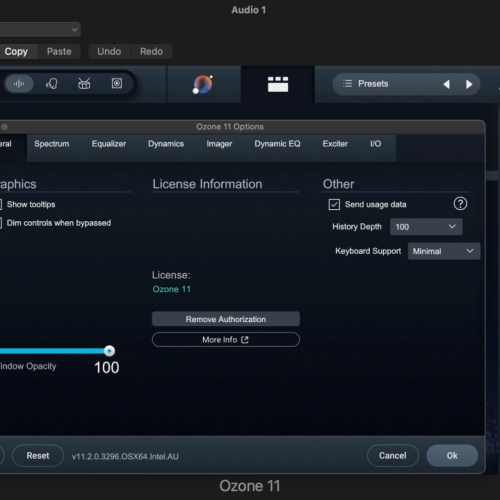500x500 pixels.
Task: Select the audio waveform view icon
Action: pyautogui.click(x=19, y=83)
